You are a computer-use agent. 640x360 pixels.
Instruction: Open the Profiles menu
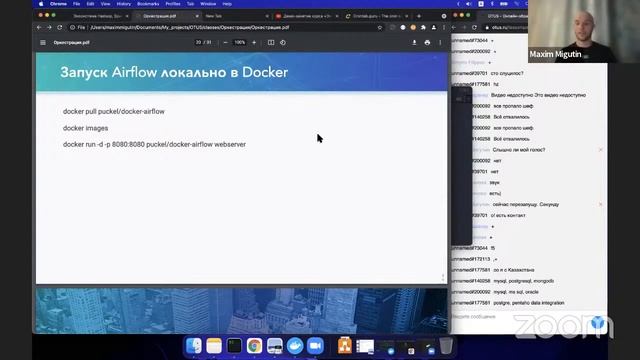pos(173,4)
